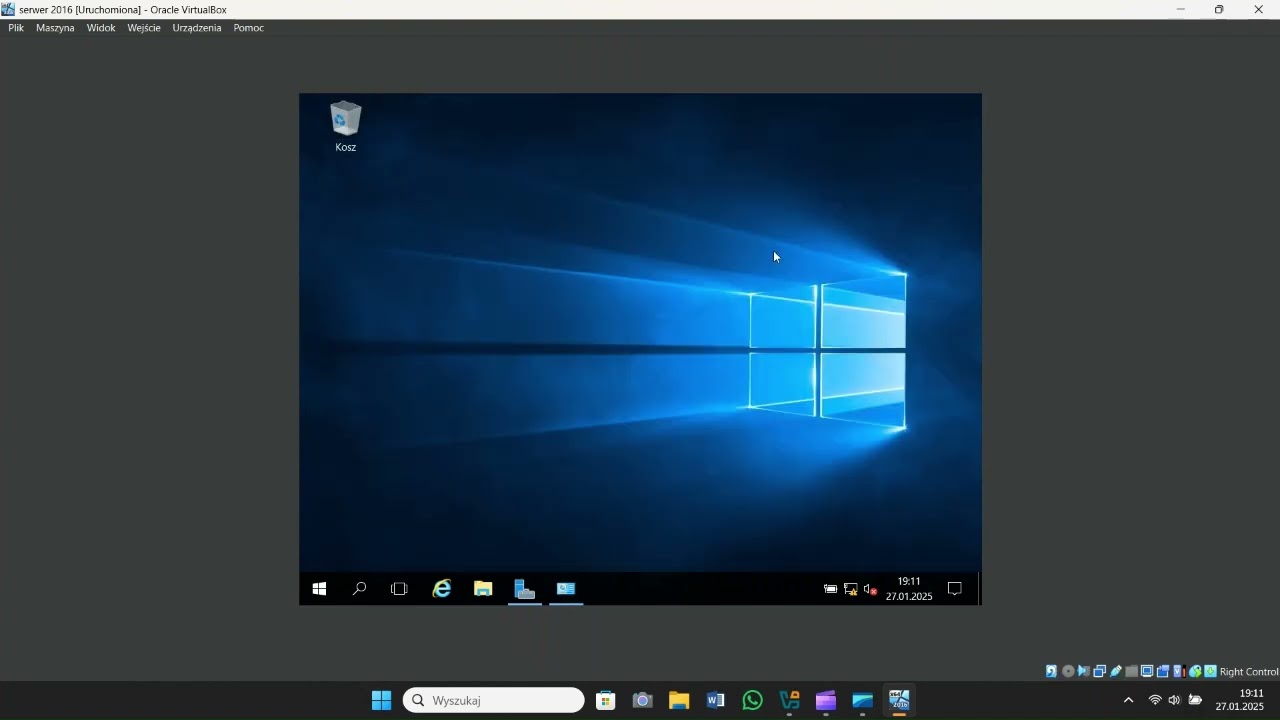The width and height of the screenshot is (1280, 720).
Task: Open Microsoft Store from host taskbar
Action: pyautogui.click(x=606, y=700)
